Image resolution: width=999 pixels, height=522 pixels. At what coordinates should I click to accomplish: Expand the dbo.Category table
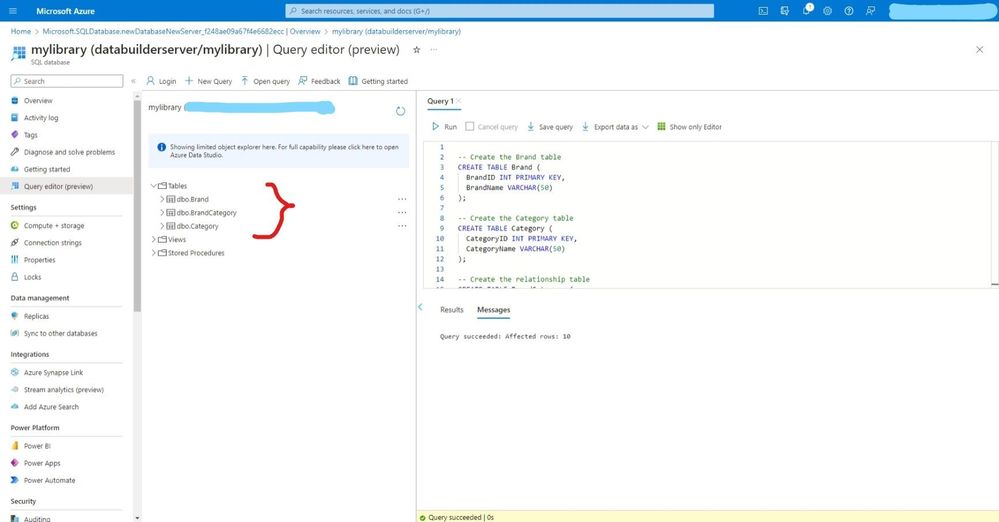click(x=162, y=226)
